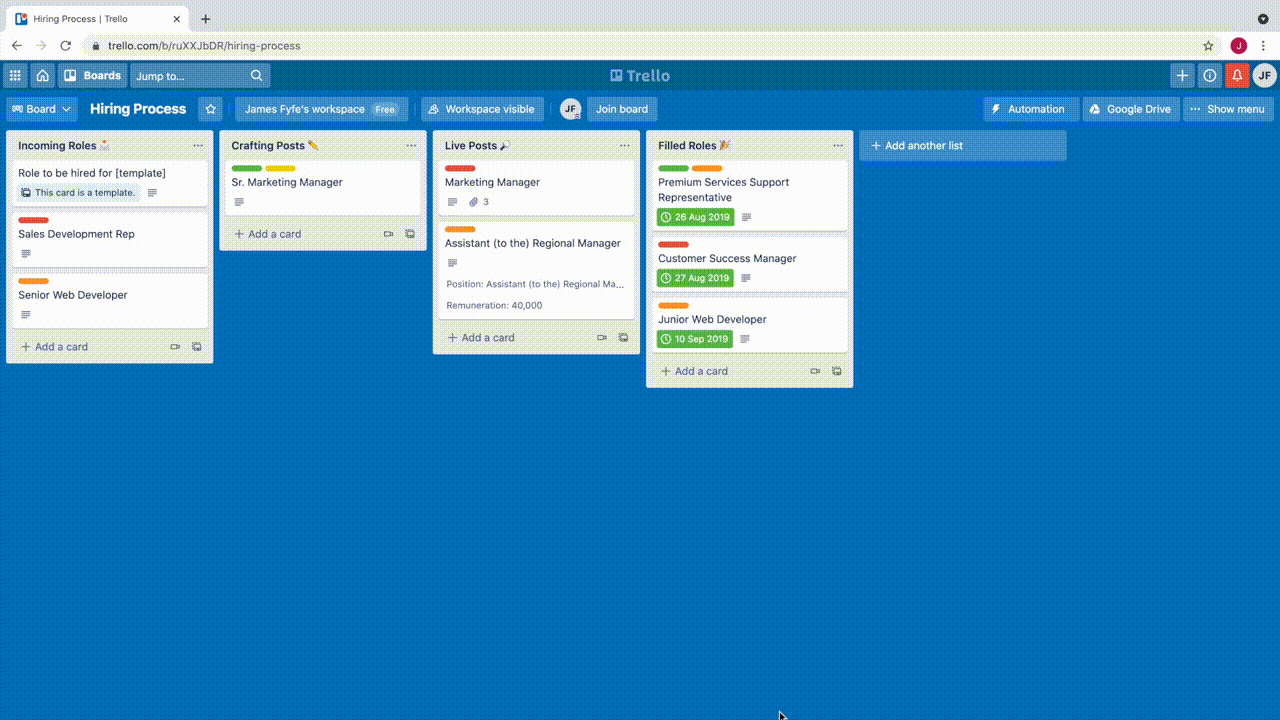Change Workspace visible setting

coord(482,109)
